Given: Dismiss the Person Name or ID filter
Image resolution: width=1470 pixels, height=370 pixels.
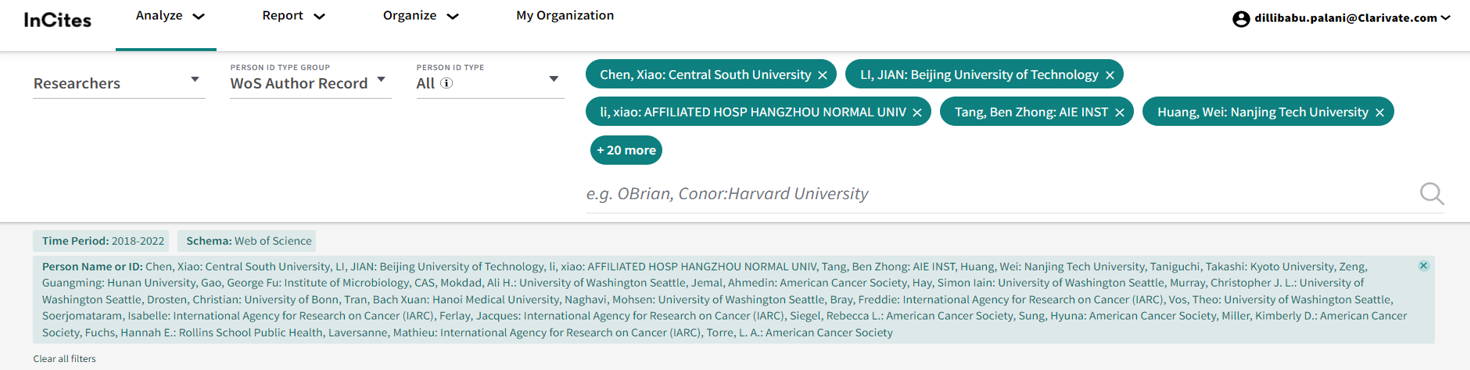Looking at the screenshot, I should pyautogui.click(x=1423, y=266).
